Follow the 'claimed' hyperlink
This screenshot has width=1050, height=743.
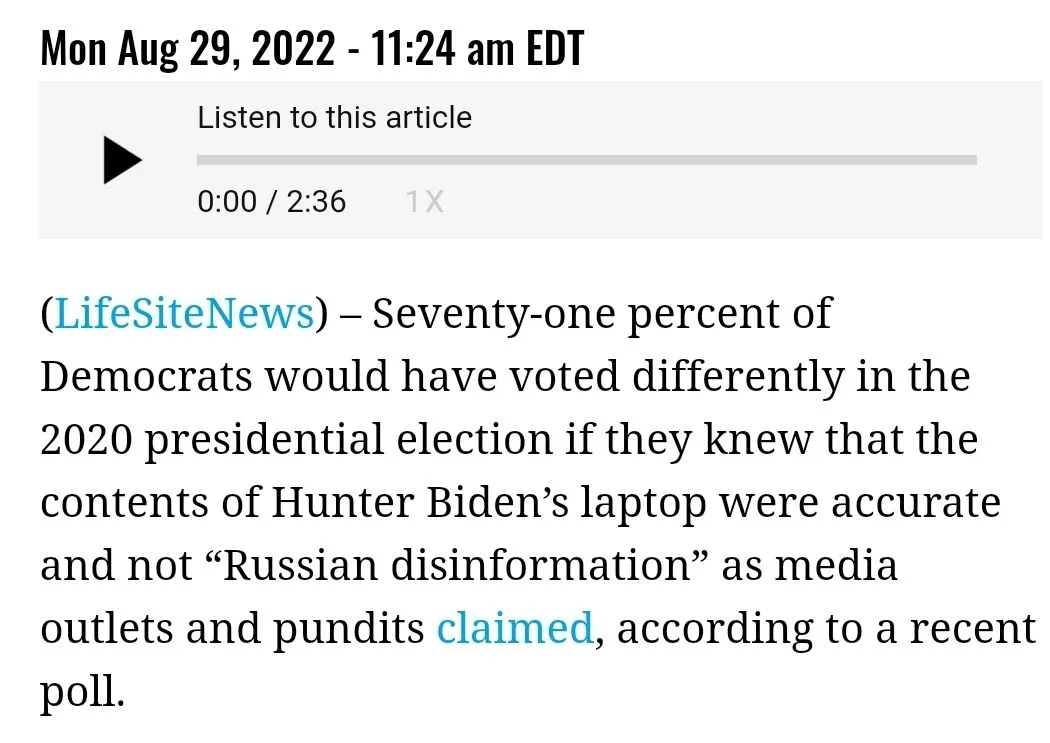[x=515, y=629]
